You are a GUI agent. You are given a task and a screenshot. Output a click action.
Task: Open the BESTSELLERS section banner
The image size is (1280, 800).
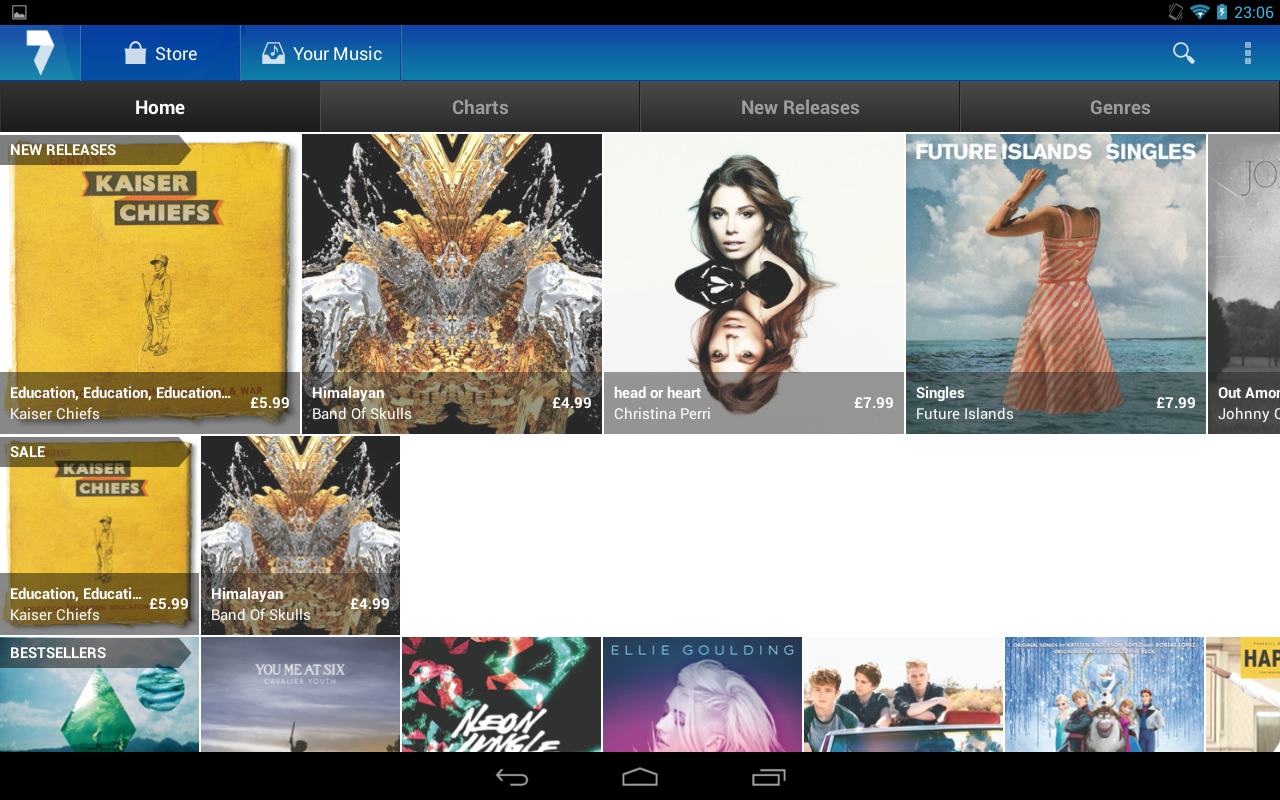pyautogui.click(x=95, y=653)
